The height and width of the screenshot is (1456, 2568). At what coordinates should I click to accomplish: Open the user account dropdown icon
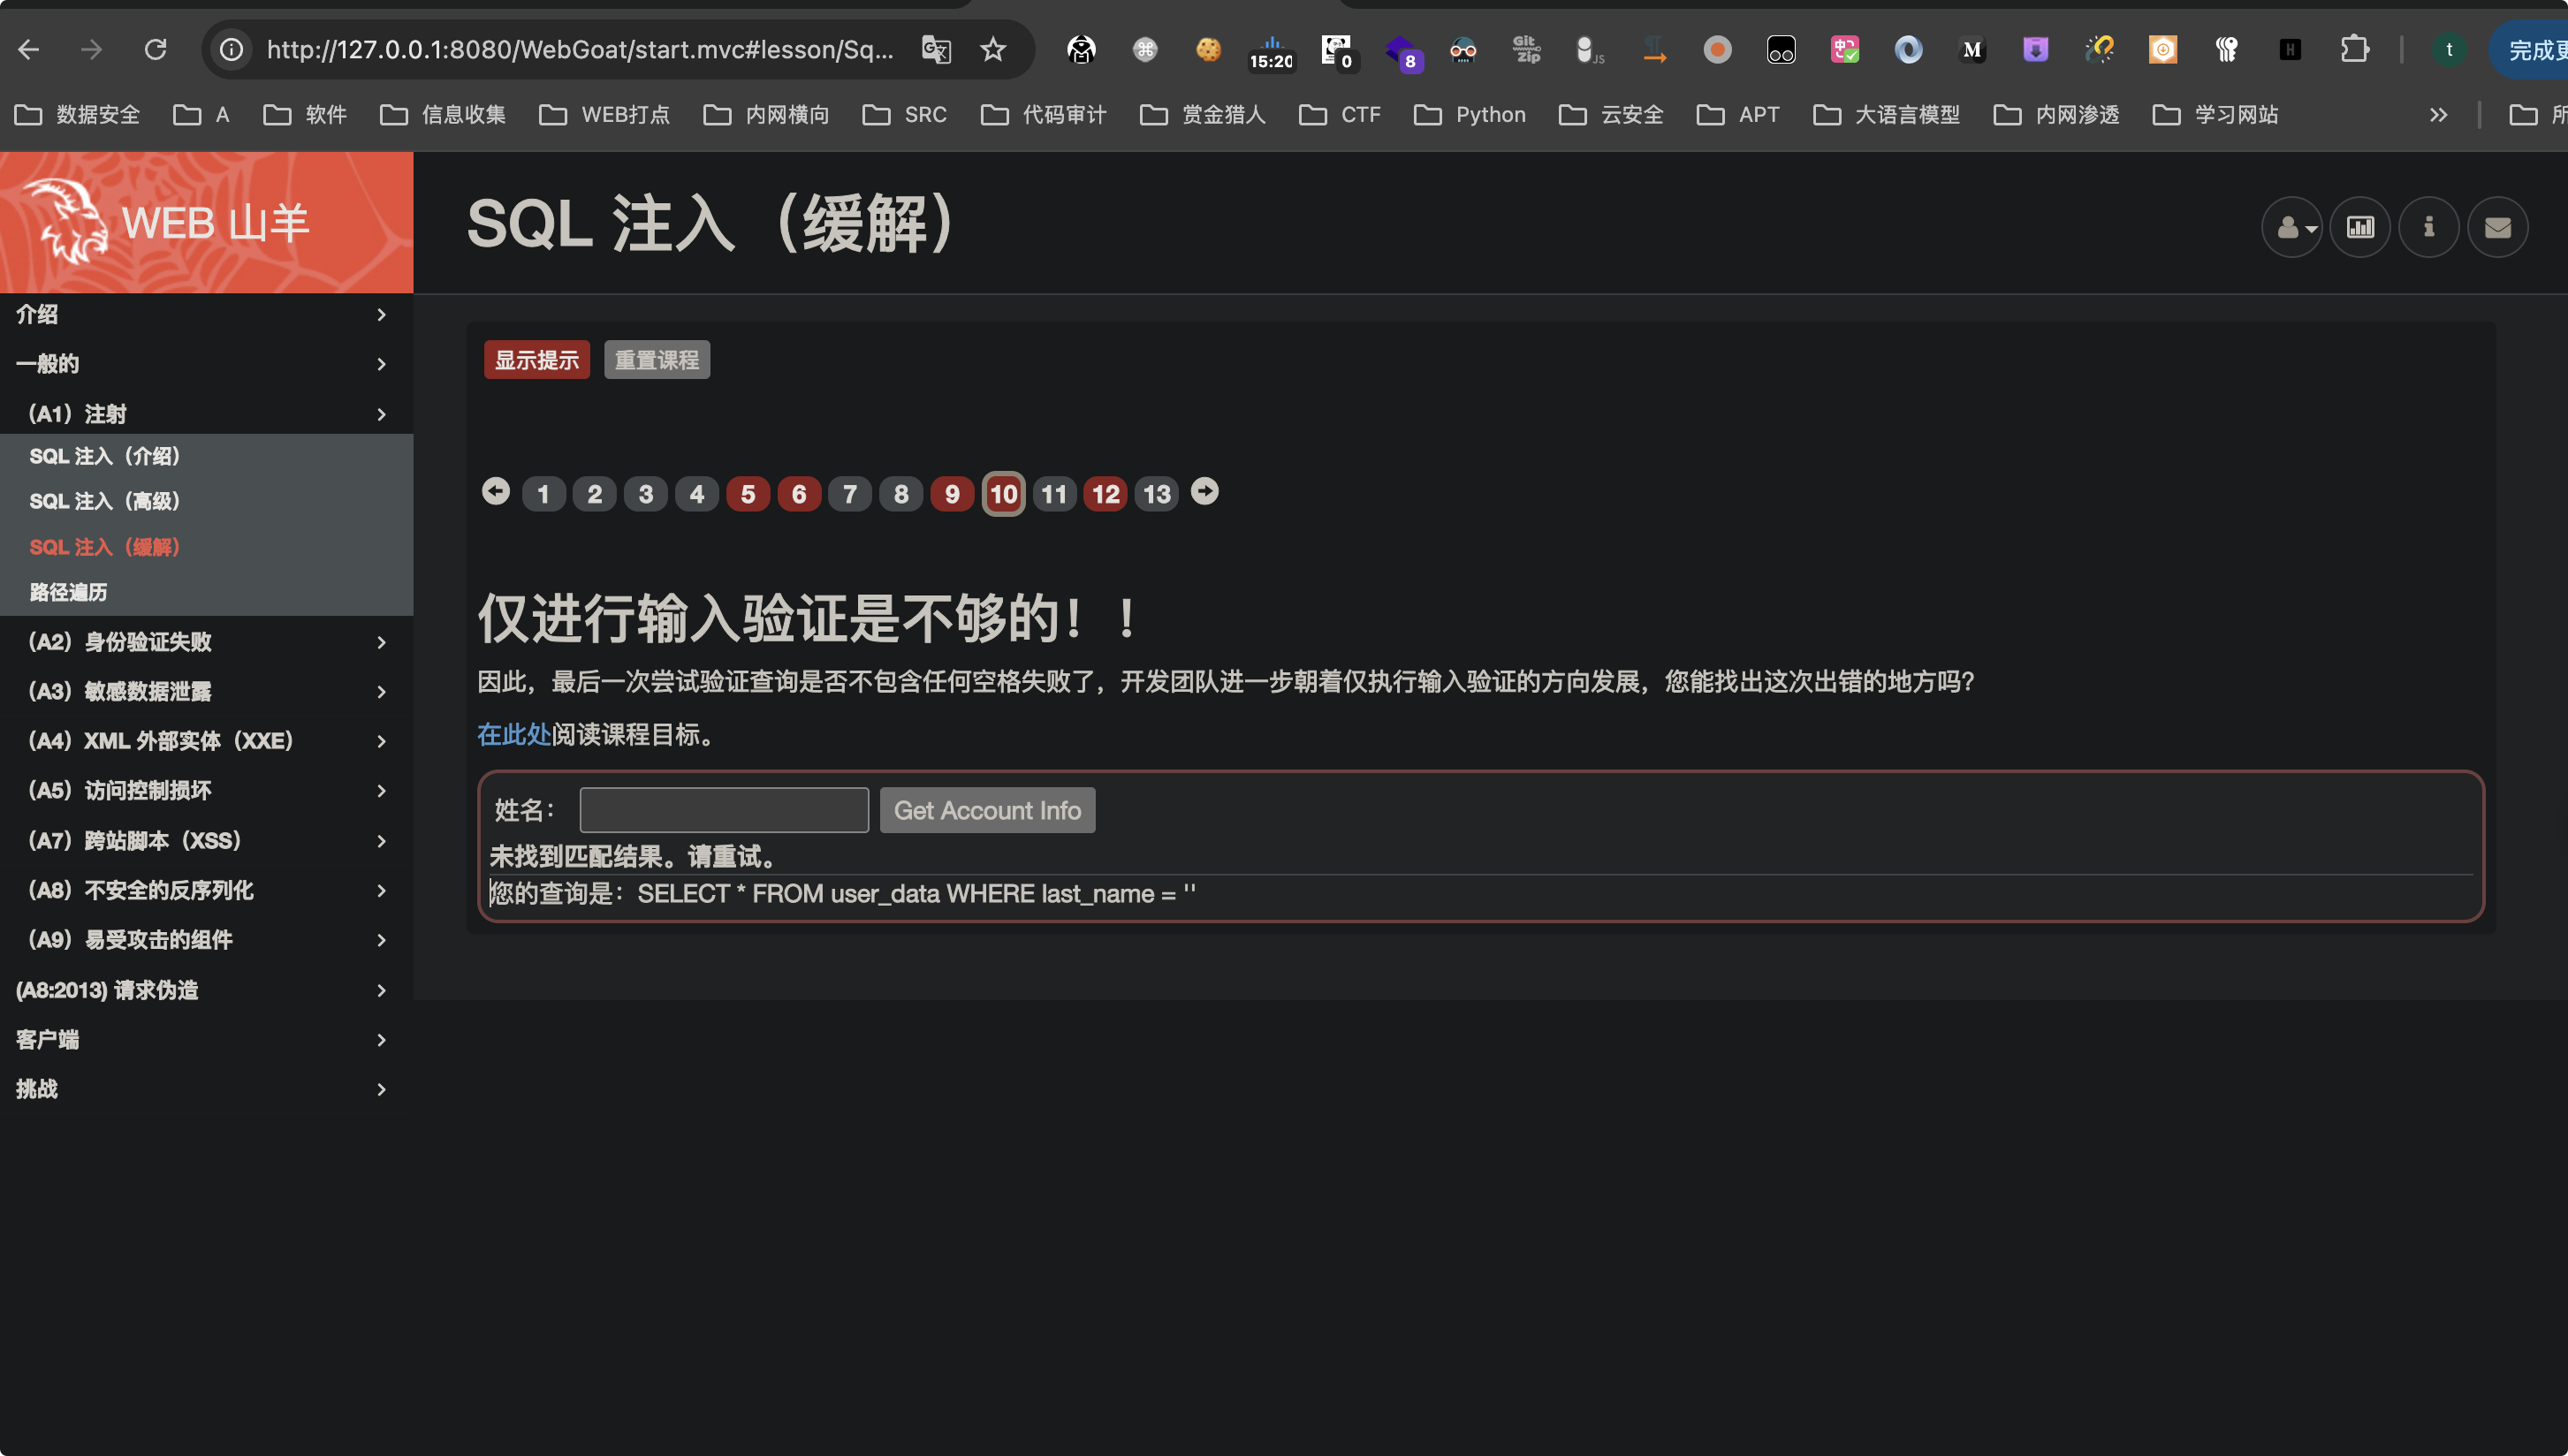(x=2292, y=227)
